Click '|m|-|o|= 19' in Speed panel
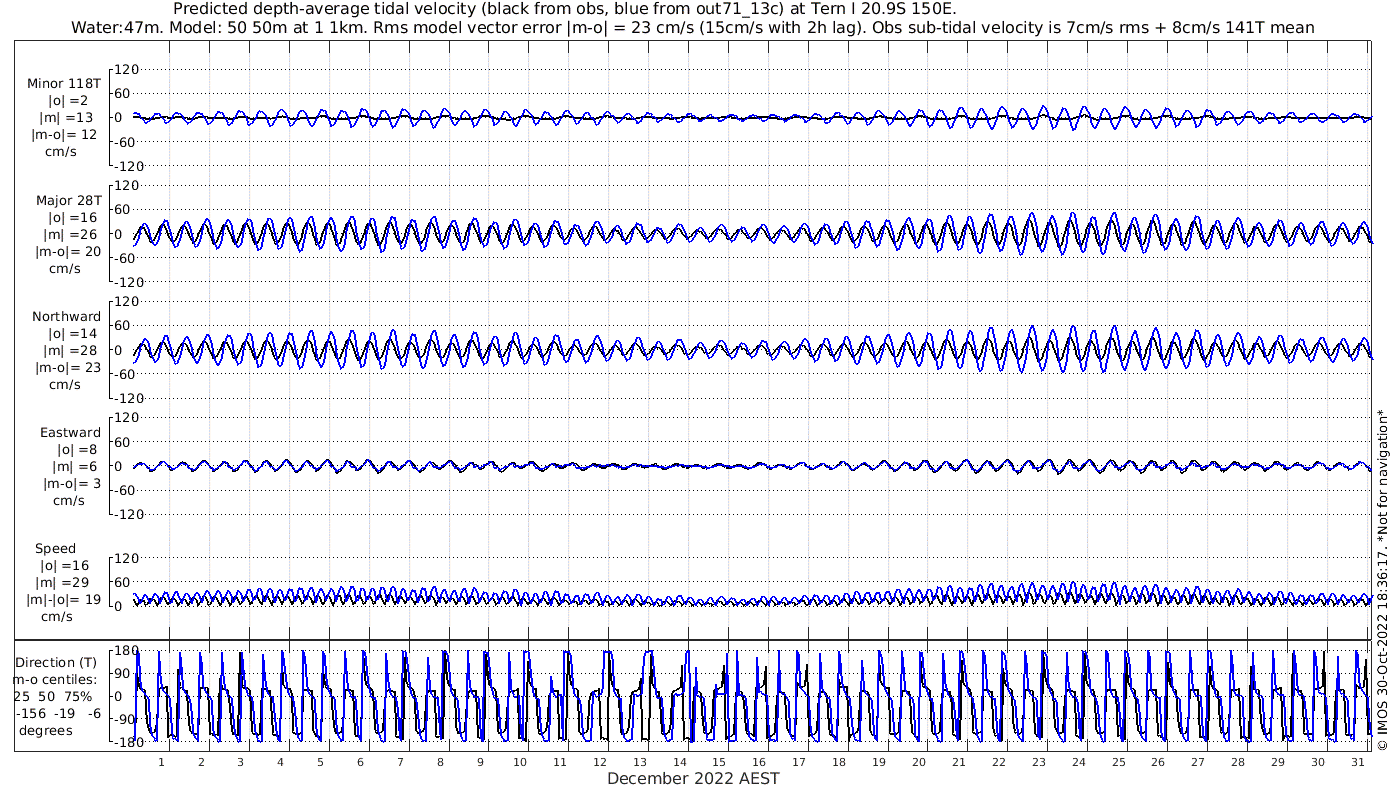The width and height of the screenshot is (1400, 800). point(64,600)
